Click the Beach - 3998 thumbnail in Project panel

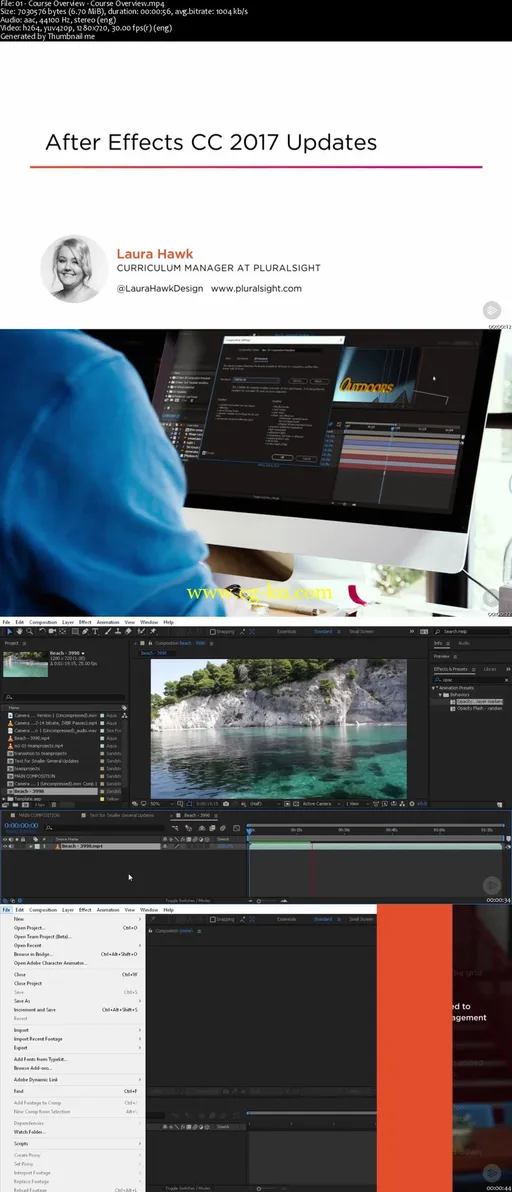(x=25, y=664)
